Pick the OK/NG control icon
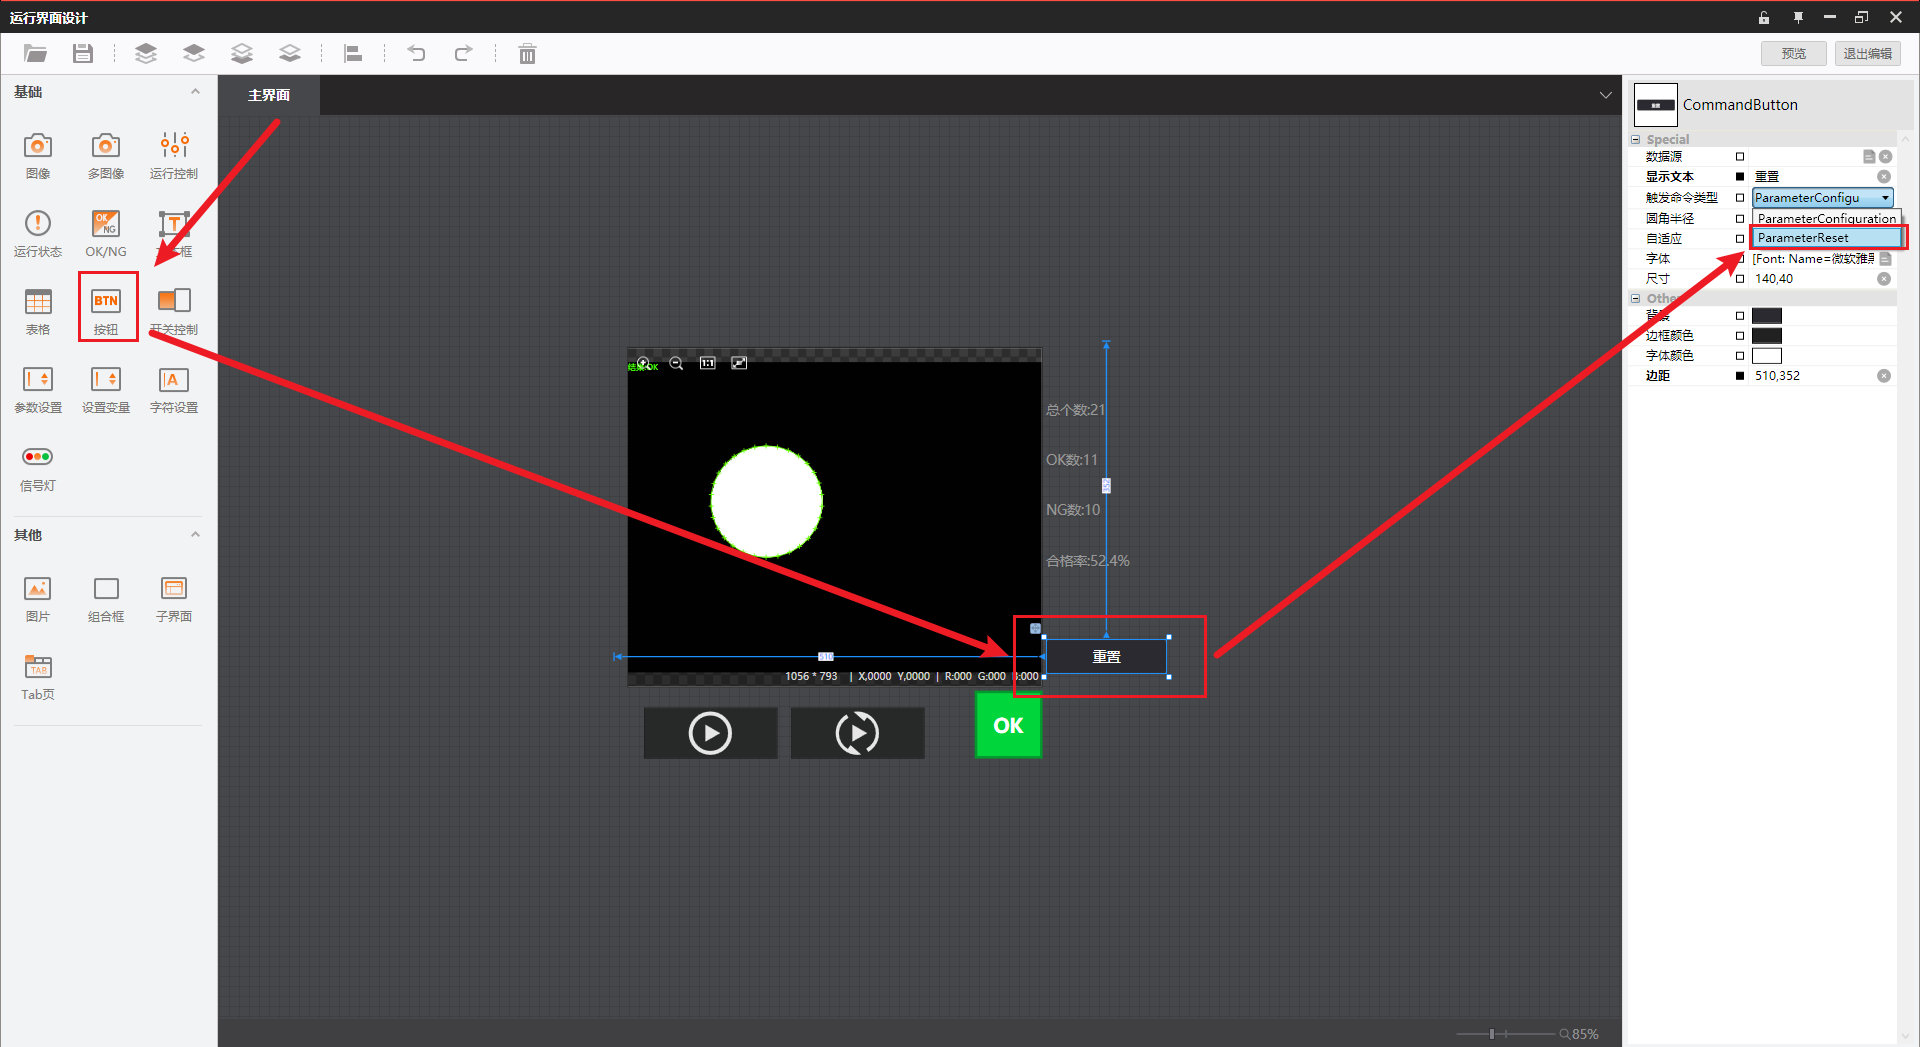1920x1047 pixels. (x=106, y=225)
